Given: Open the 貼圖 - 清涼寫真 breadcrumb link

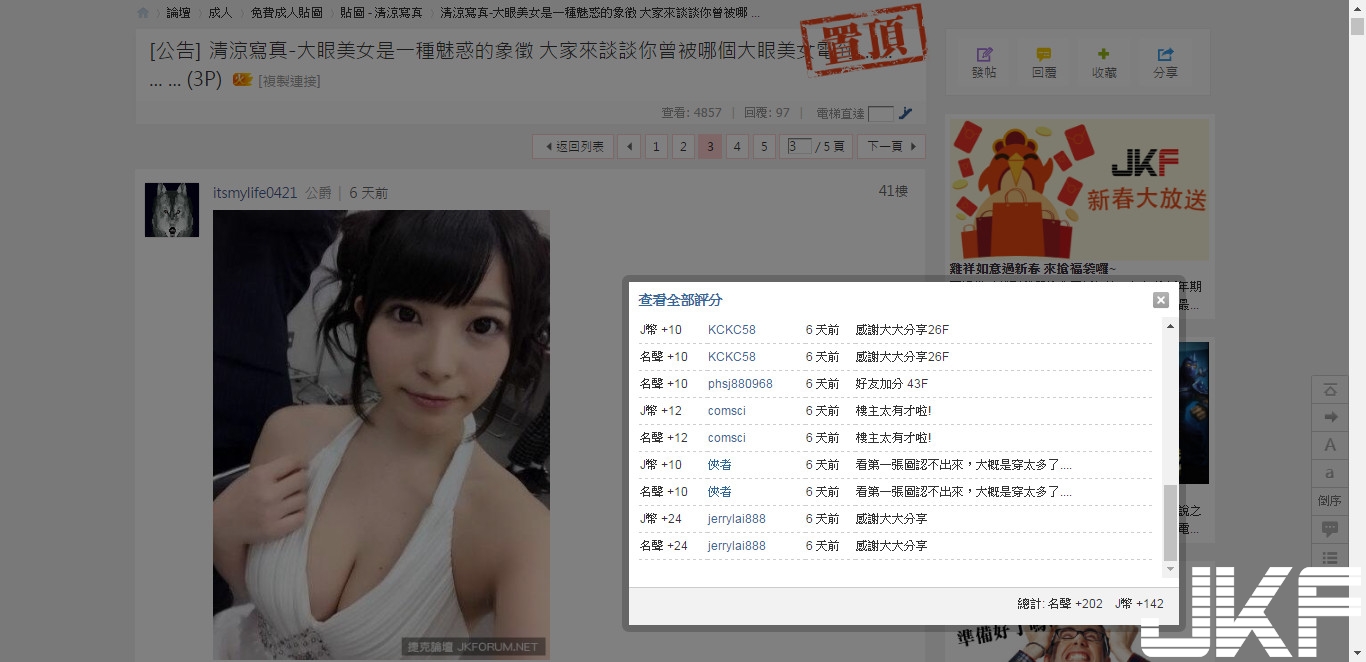Looking at the screenshot, I should coord(381,13).
